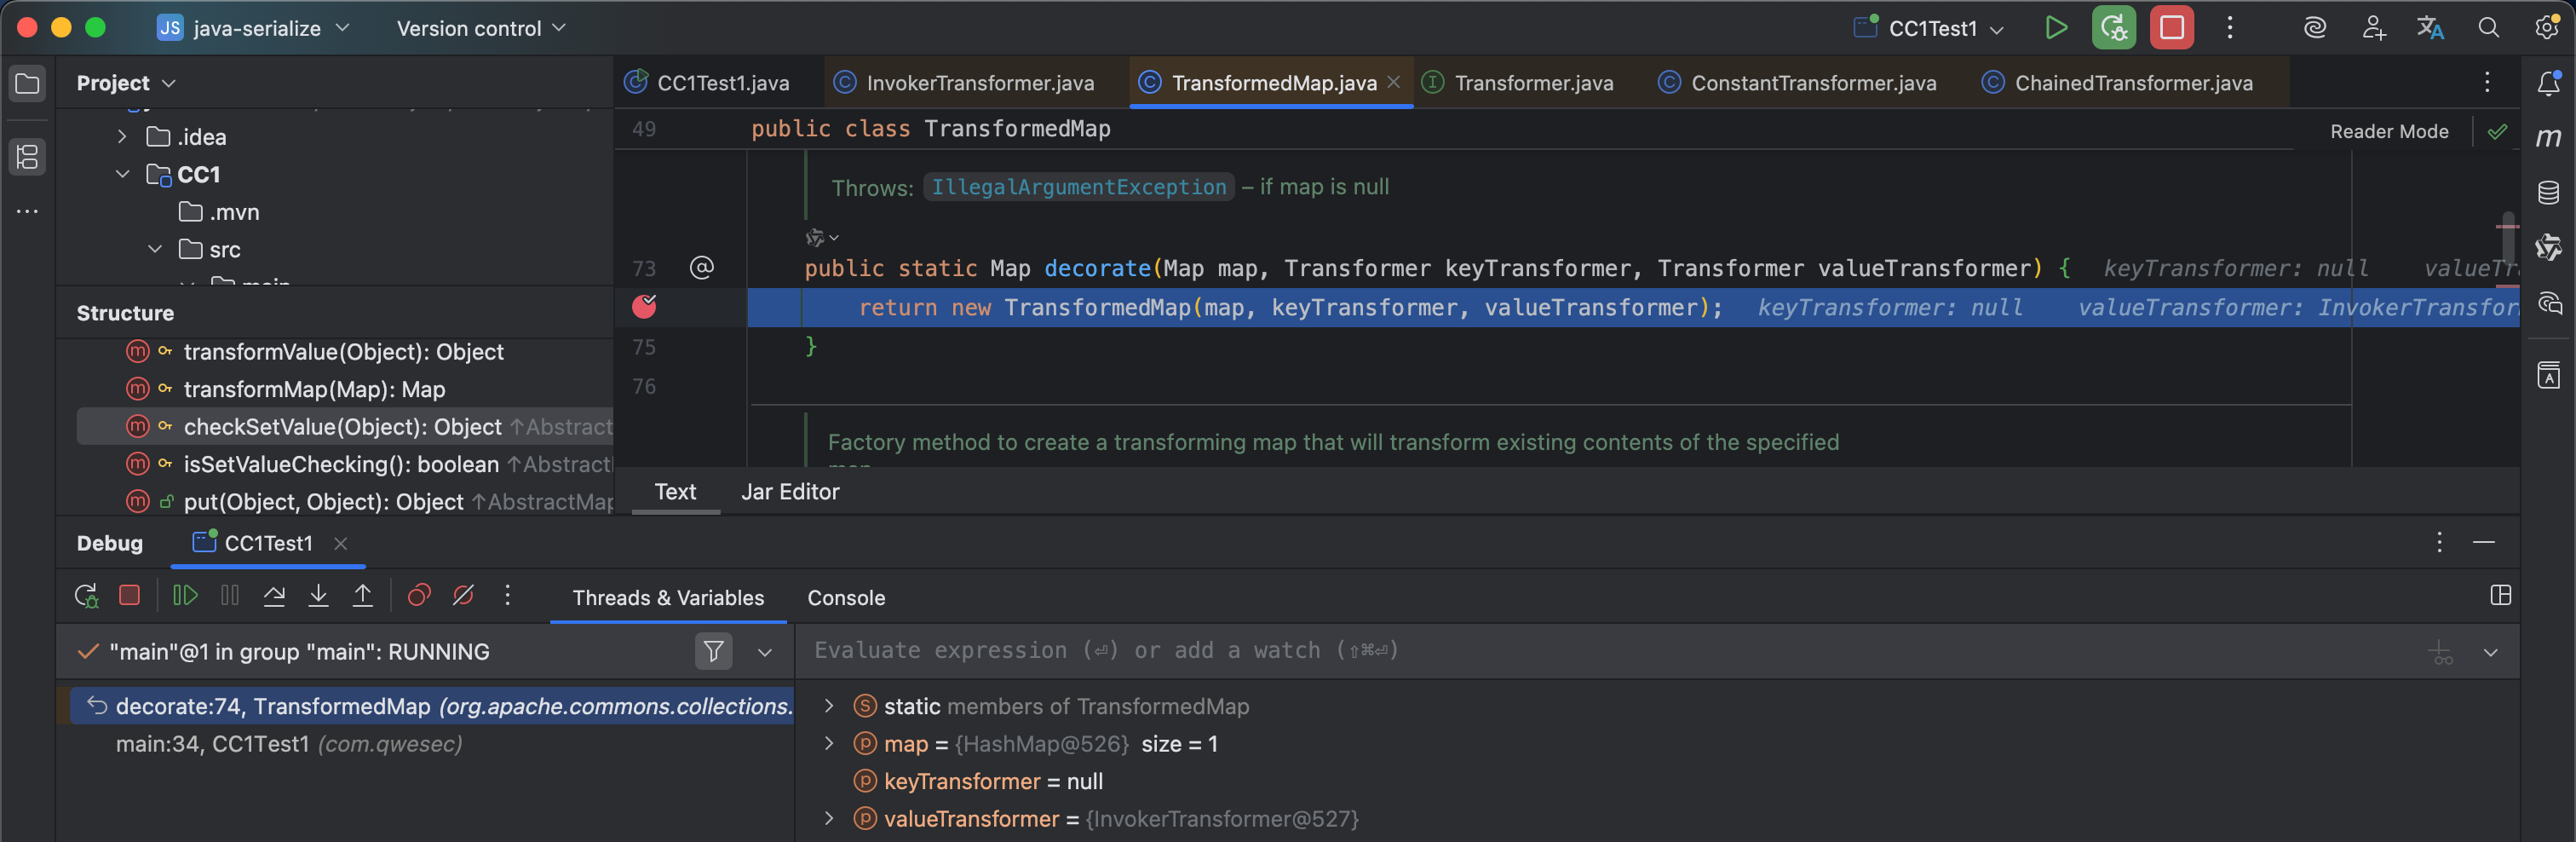Image resolution: width=2576 pixels, height=842 pixels.
Task: Expand the .idea folder in Project tree
Action: point(122,137)
